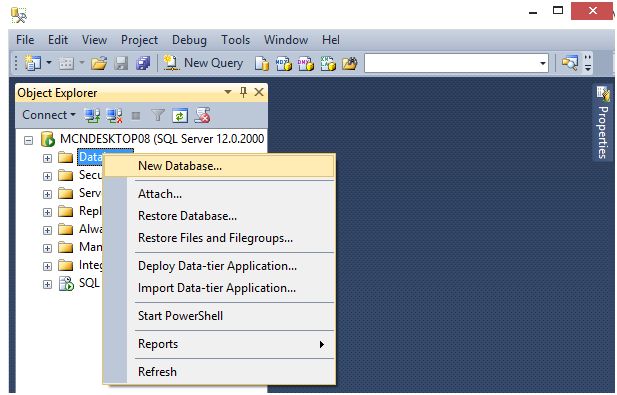Click the Analysis Services XMLA Query icon
The width and height of the screenshot is (617, 395).
tap(328, 63)
